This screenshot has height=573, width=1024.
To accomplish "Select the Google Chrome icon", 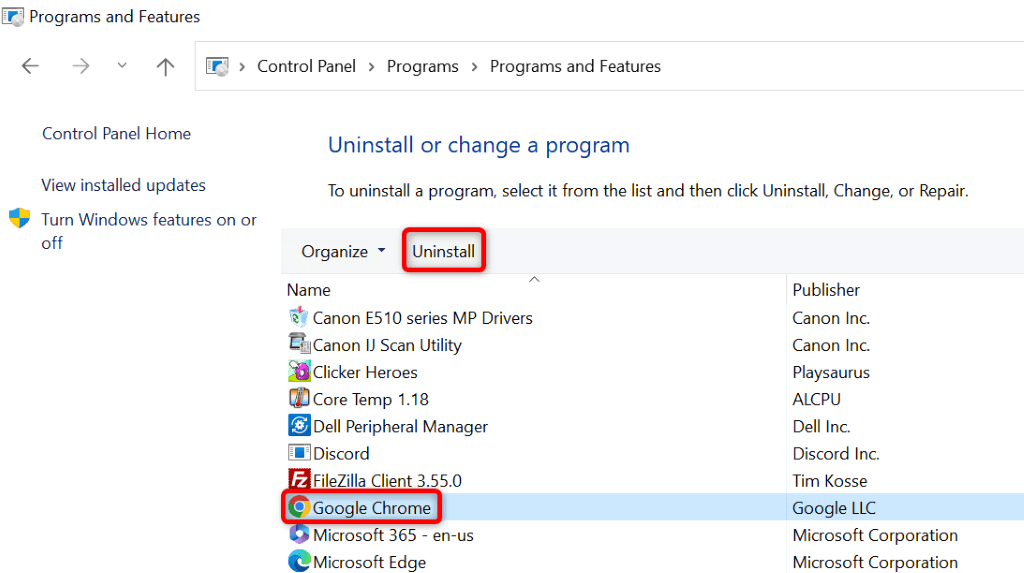I will tap(298, 508).
